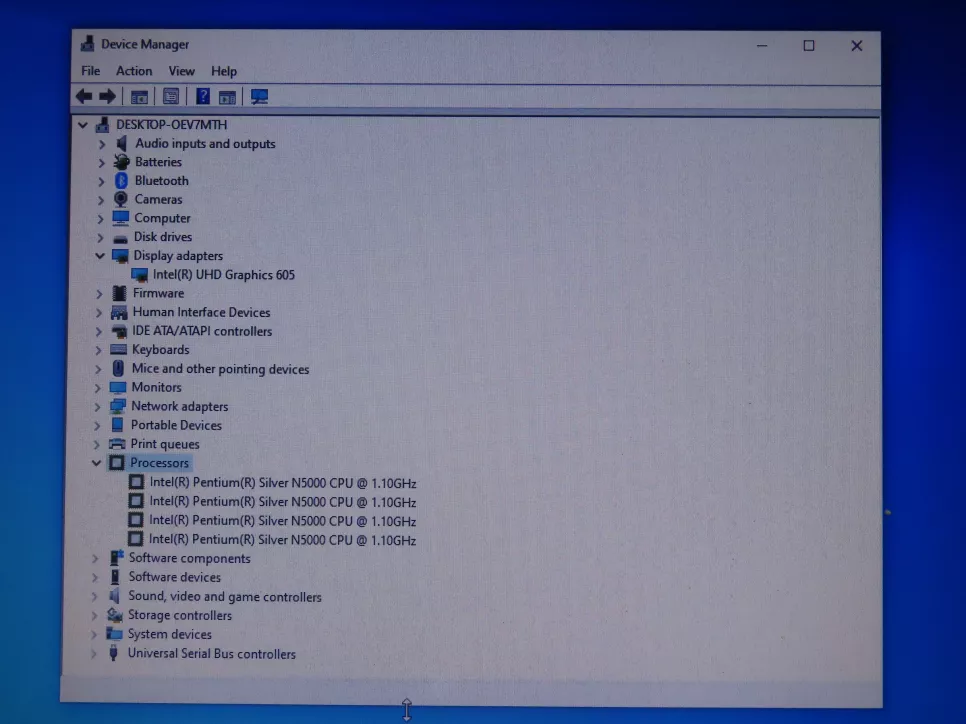
Task: Select the Print queues label
Action: 164,444
